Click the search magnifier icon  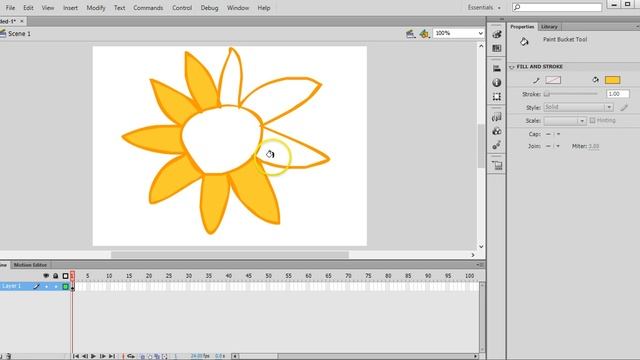tap(517, 7)
